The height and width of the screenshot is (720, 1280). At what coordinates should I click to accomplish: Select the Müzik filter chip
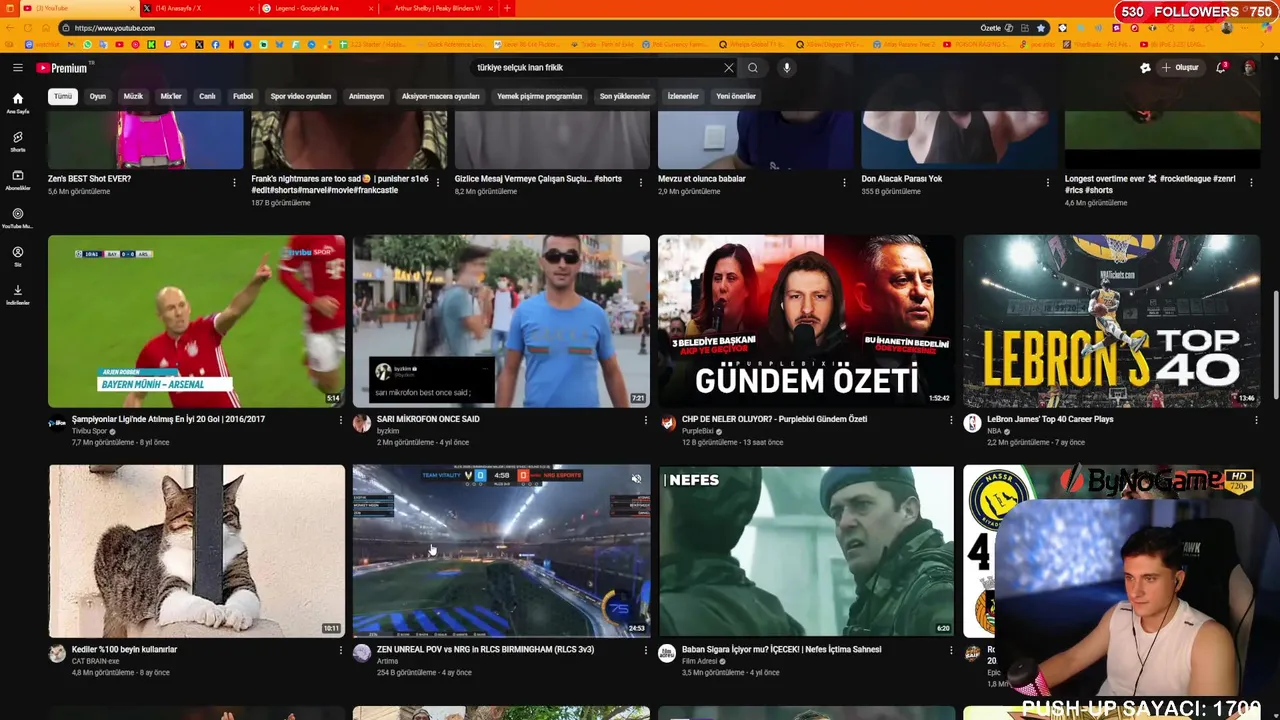coord(133,96)
